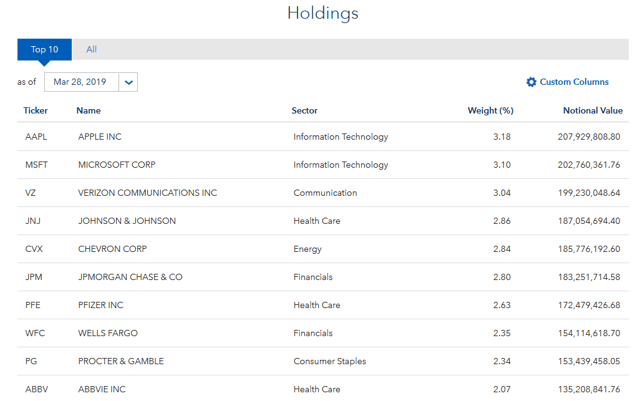Sort by the Ticker column header

pos(36,111)
